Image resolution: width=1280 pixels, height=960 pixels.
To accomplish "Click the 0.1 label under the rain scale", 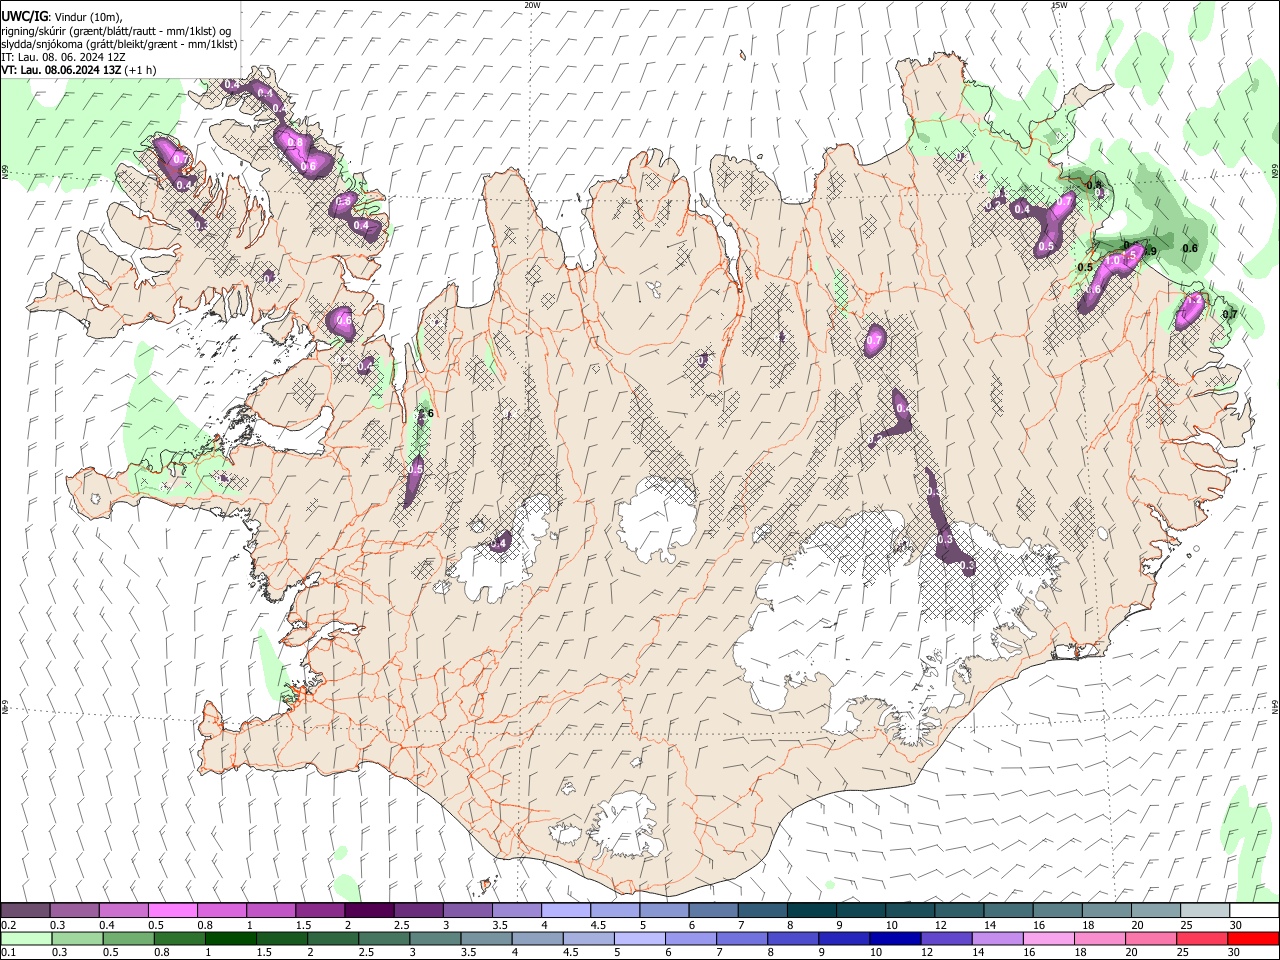I will [8, 953].
